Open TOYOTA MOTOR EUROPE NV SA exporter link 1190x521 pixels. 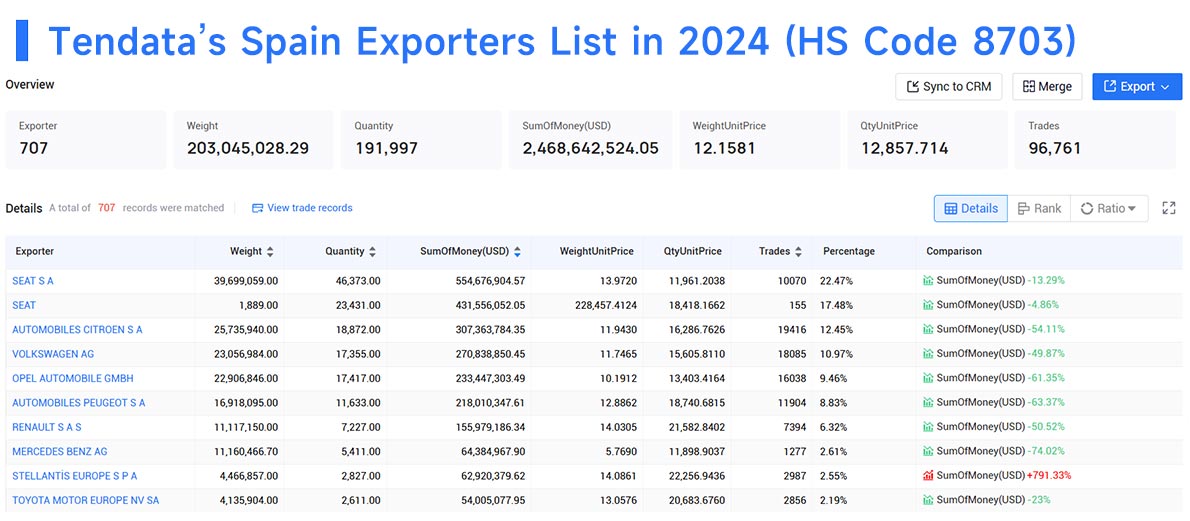point(86,500)
